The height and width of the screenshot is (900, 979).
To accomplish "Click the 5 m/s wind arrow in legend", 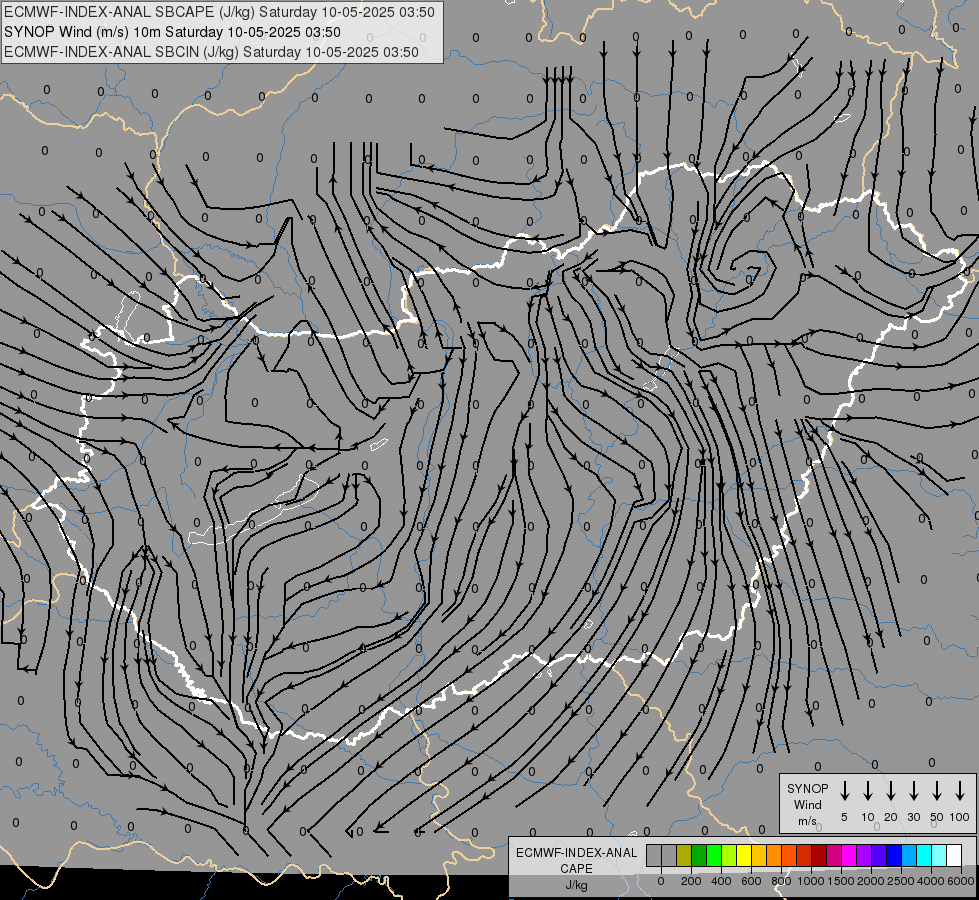I will [x=844, y=791].
